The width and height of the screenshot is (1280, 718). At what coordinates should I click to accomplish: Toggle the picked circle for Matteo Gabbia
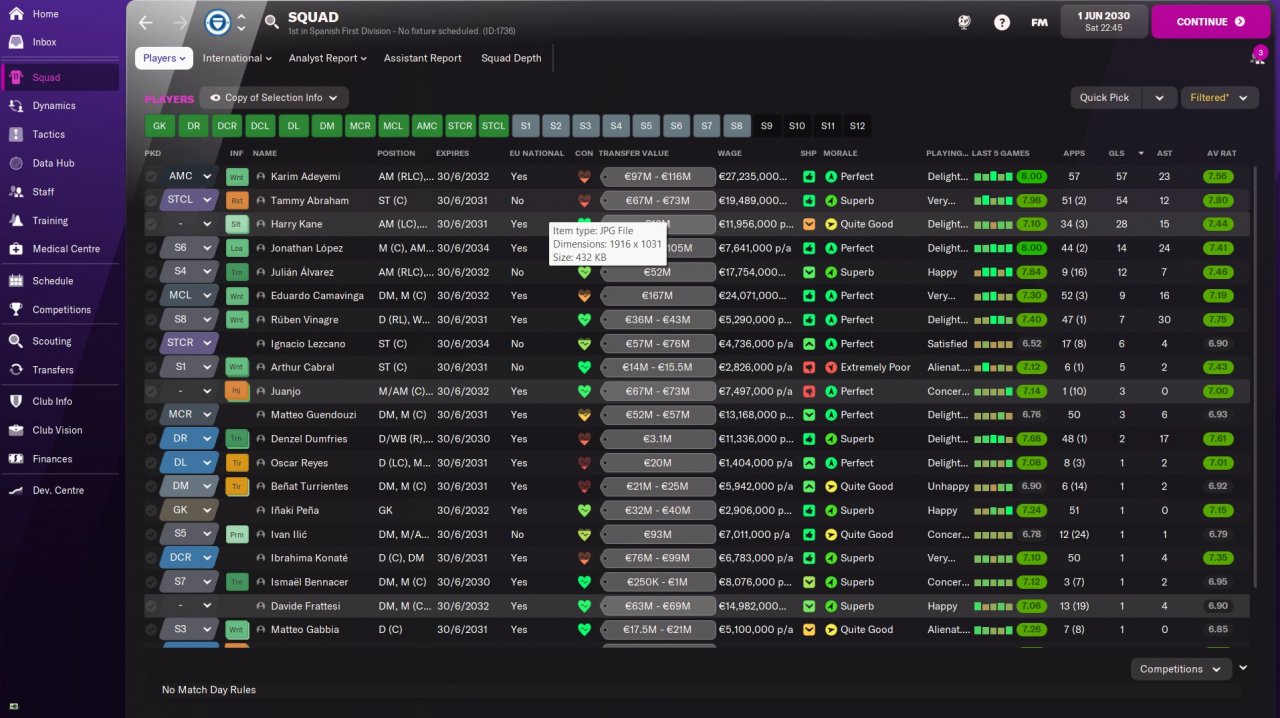[x=151, y=630]
